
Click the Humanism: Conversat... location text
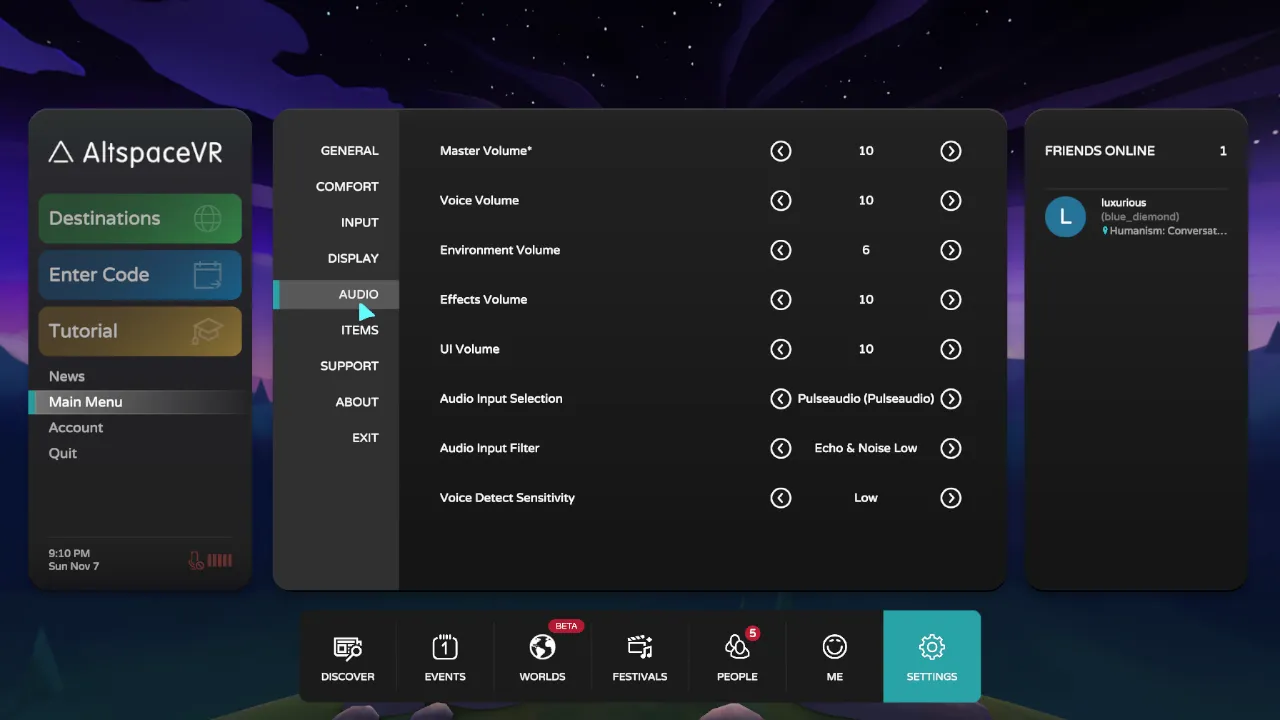click(1168, 231)
